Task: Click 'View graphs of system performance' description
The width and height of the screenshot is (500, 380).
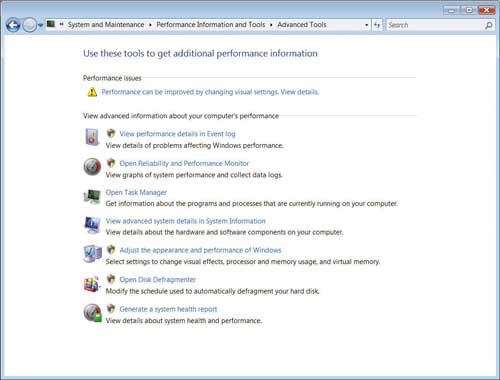Action: click(x=194, y=175)
